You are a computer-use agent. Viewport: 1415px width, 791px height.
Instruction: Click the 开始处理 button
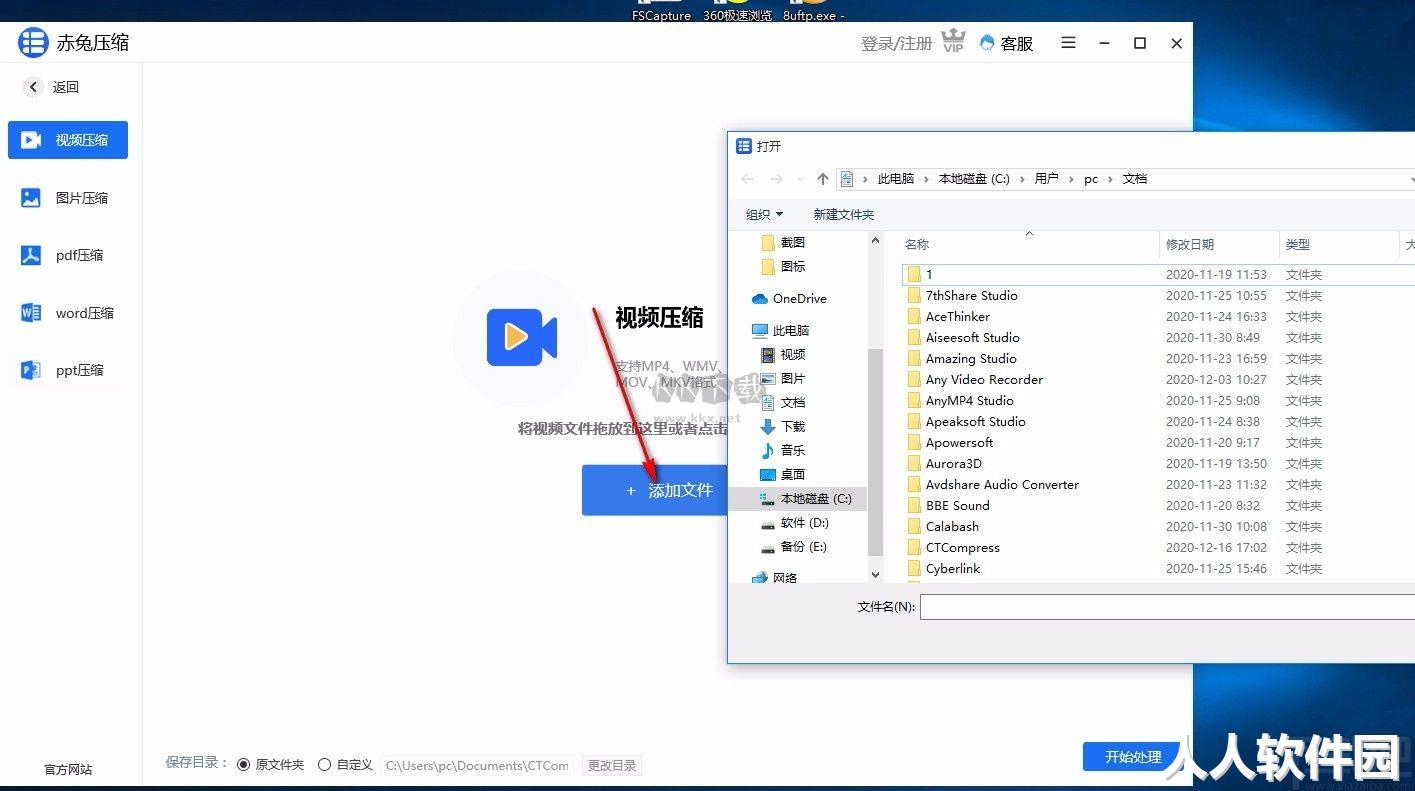1132,757
